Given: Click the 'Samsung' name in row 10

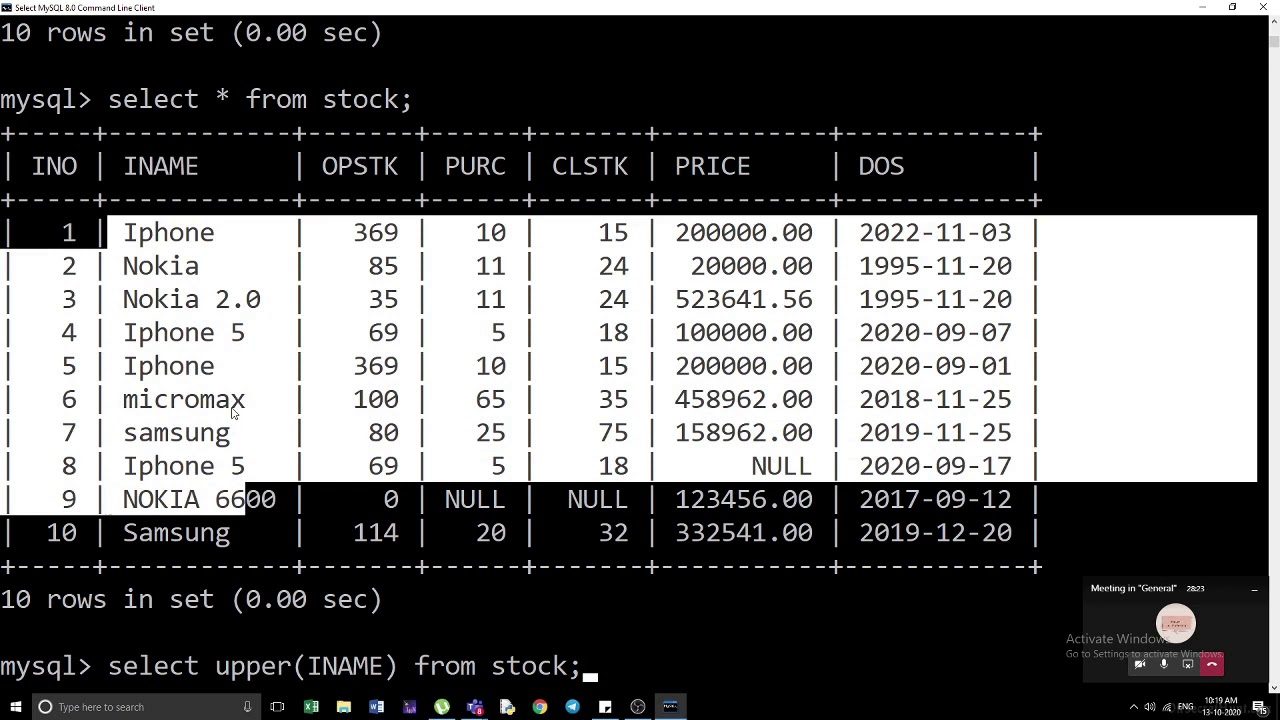Looking at the screenshot, I should tap(176, 533).
